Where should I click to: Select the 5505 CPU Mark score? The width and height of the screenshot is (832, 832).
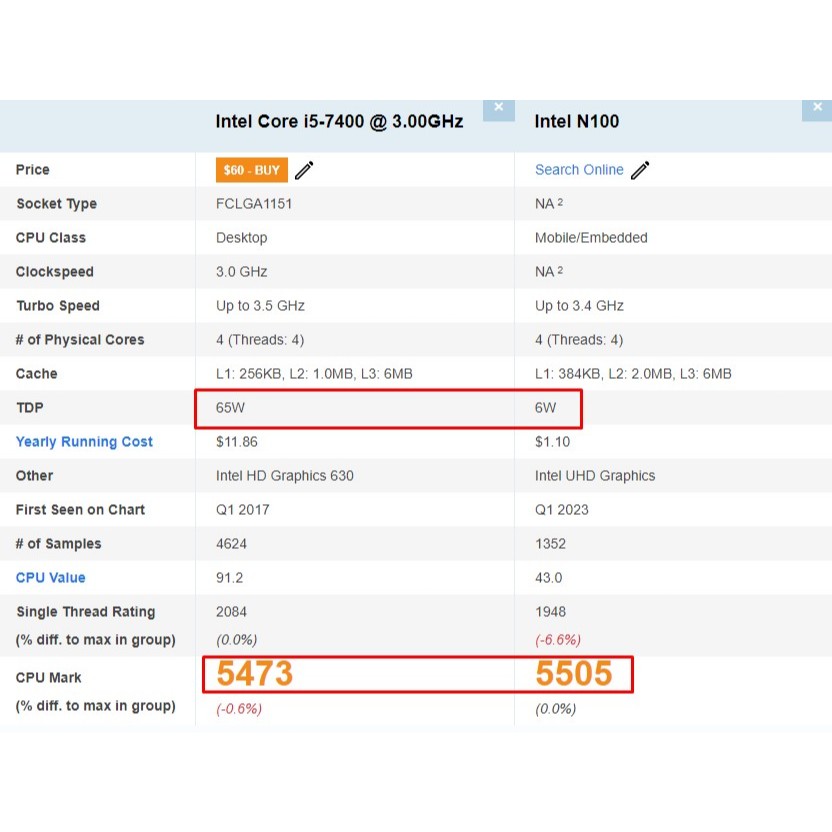pyautogui.click(x=573, y=675)
